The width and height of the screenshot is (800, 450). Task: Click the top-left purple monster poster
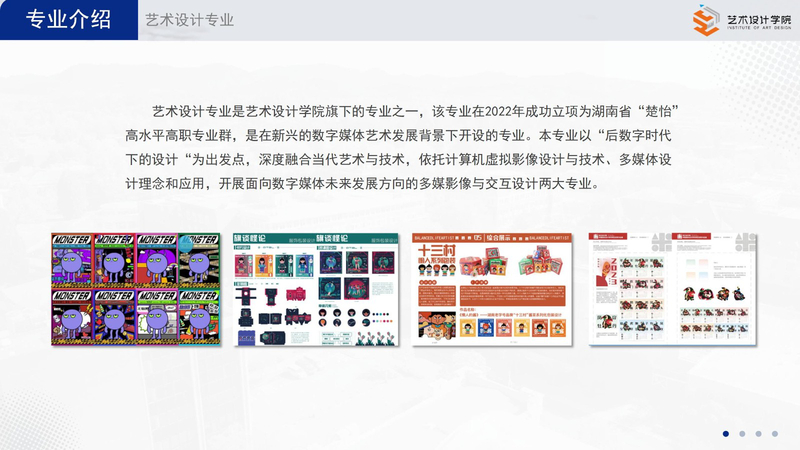[x=72, y=260]
